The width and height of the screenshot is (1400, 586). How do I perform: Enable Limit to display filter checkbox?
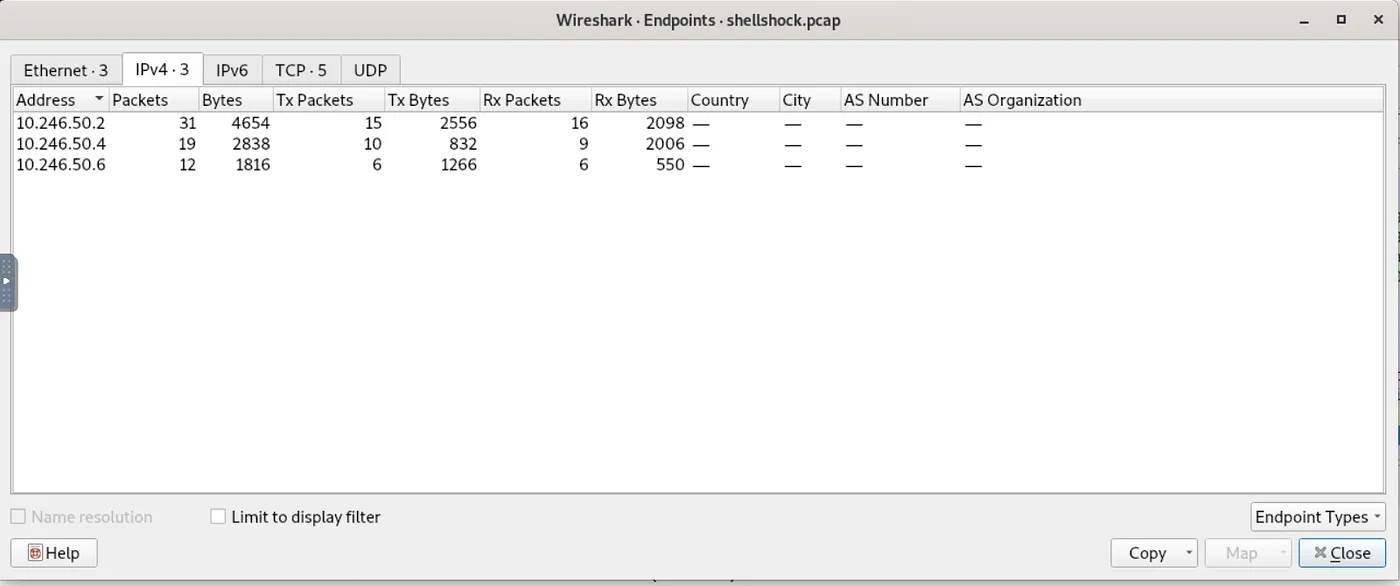pos(218,517)
